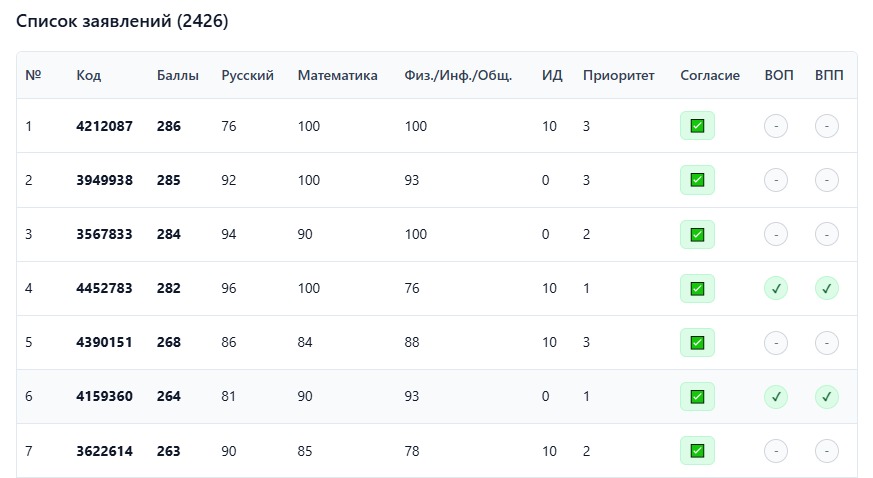Click the green ВПП check icon for 4159360
This screenshot has height=478, width=873.
[x=826, y=397]
